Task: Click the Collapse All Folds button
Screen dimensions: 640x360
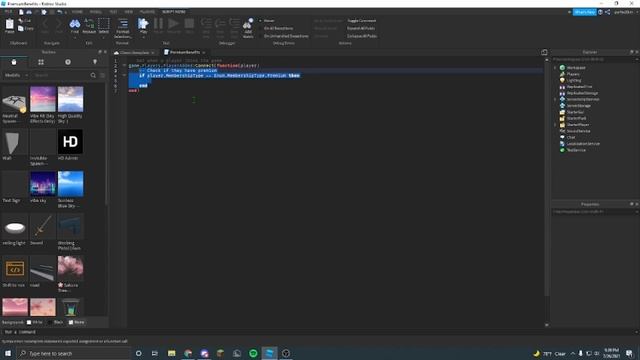Action: pyautogui.click(x=362, y=36)
